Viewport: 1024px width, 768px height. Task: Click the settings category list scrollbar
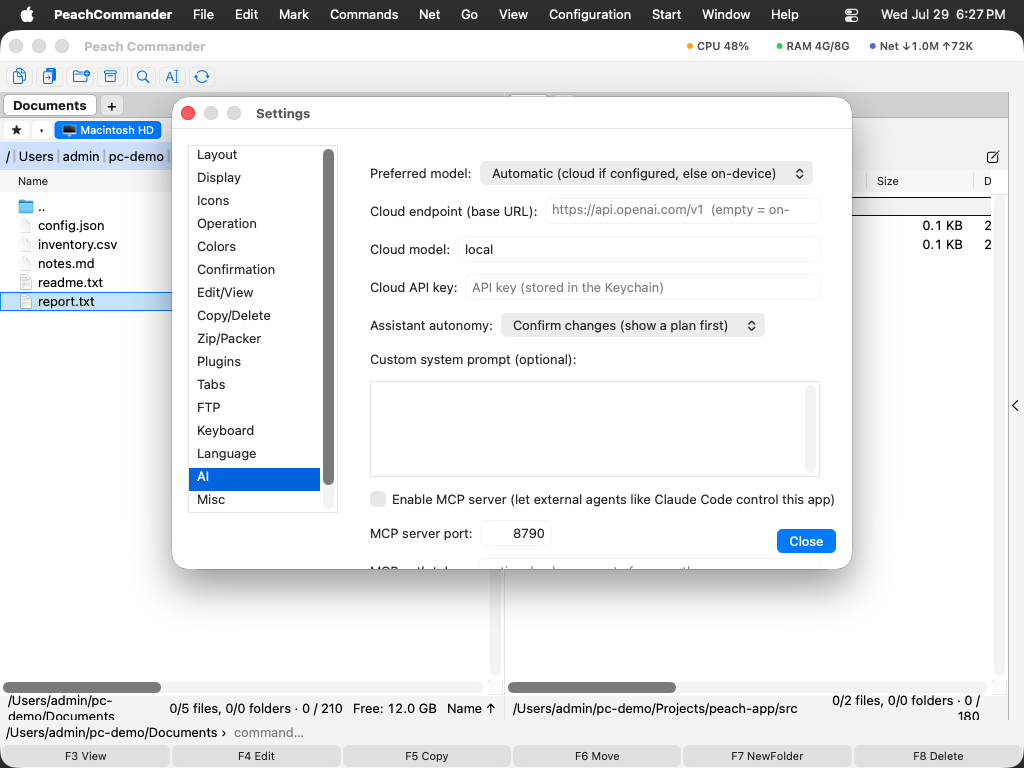(x=328, y=317)
